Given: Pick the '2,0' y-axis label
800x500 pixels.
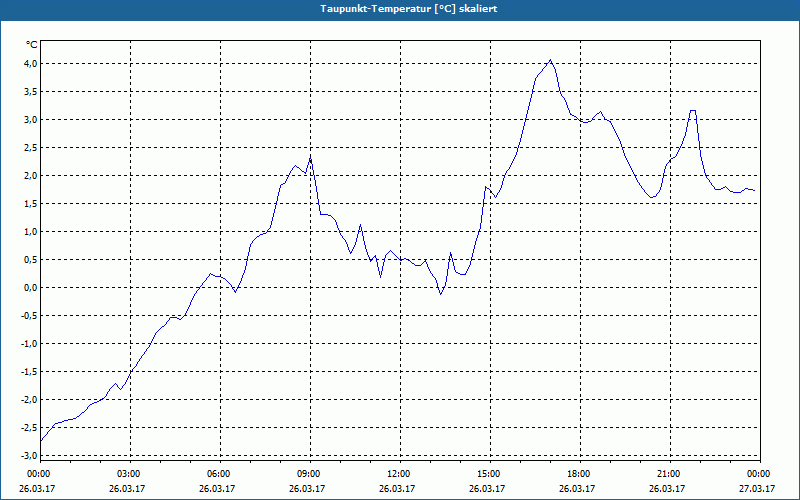Looking at the screenshot, I should click(31, 176).
